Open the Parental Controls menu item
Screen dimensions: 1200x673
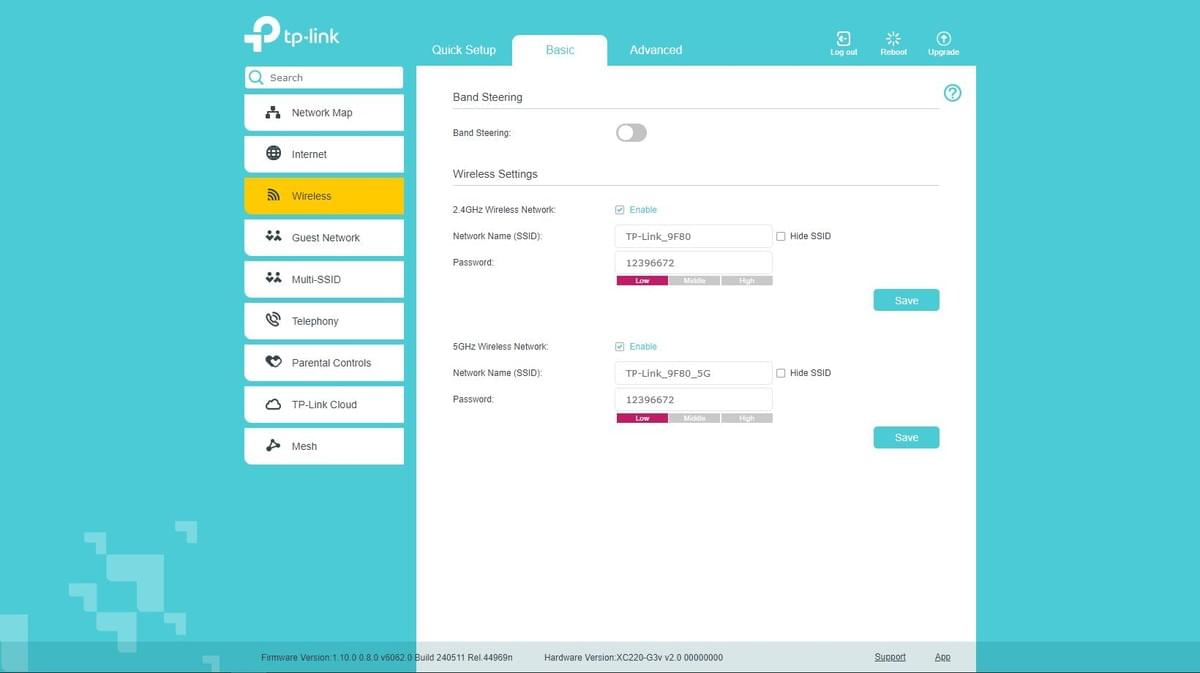tap(324, 363)
